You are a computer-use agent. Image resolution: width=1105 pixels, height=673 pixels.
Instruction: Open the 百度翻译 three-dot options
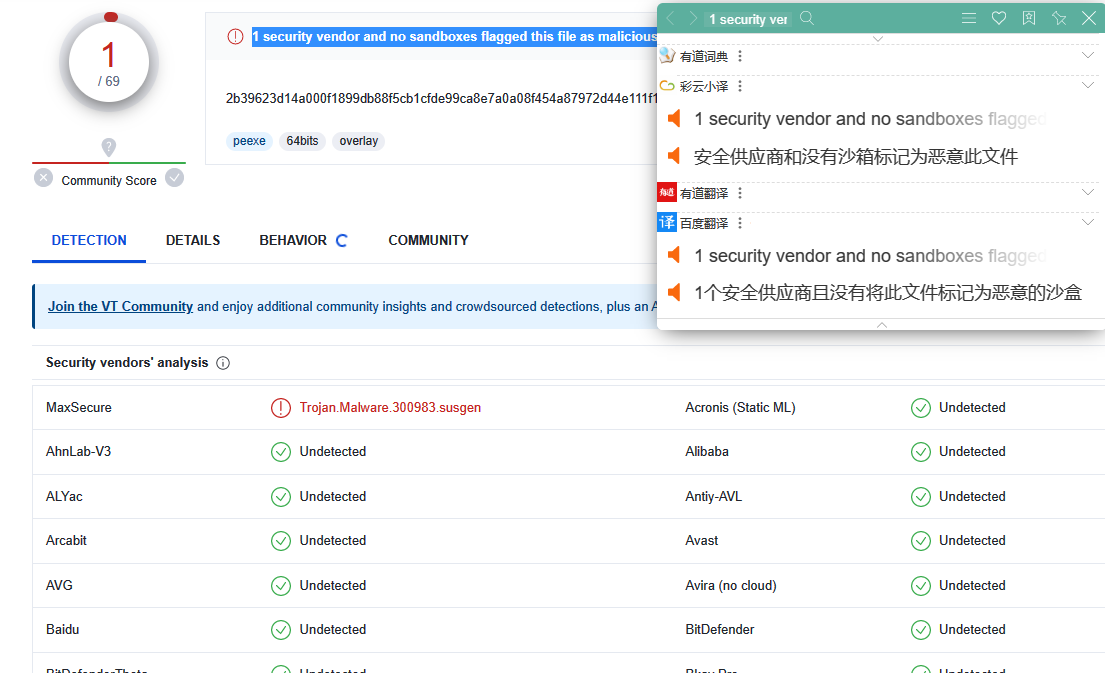[740, 223]
